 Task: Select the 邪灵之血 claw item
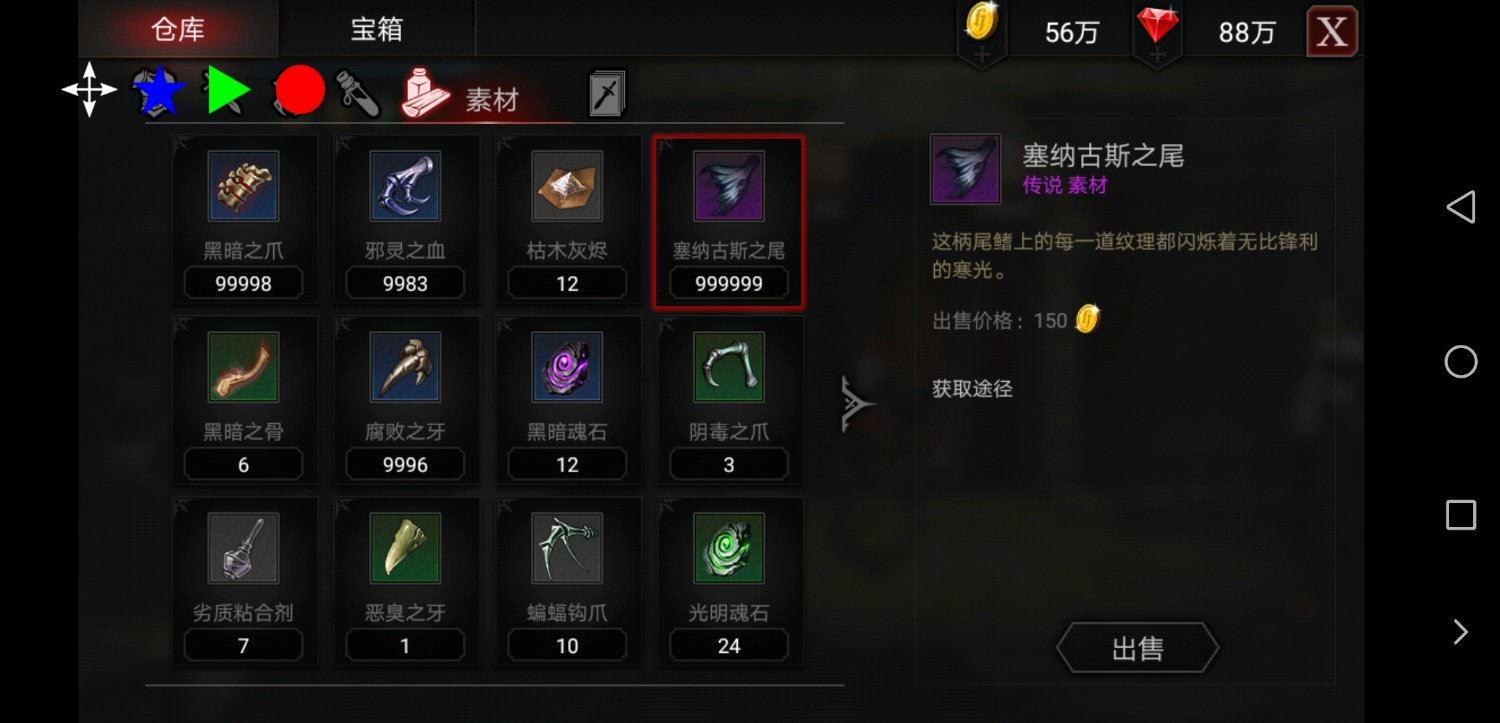[x=405, y=220]
